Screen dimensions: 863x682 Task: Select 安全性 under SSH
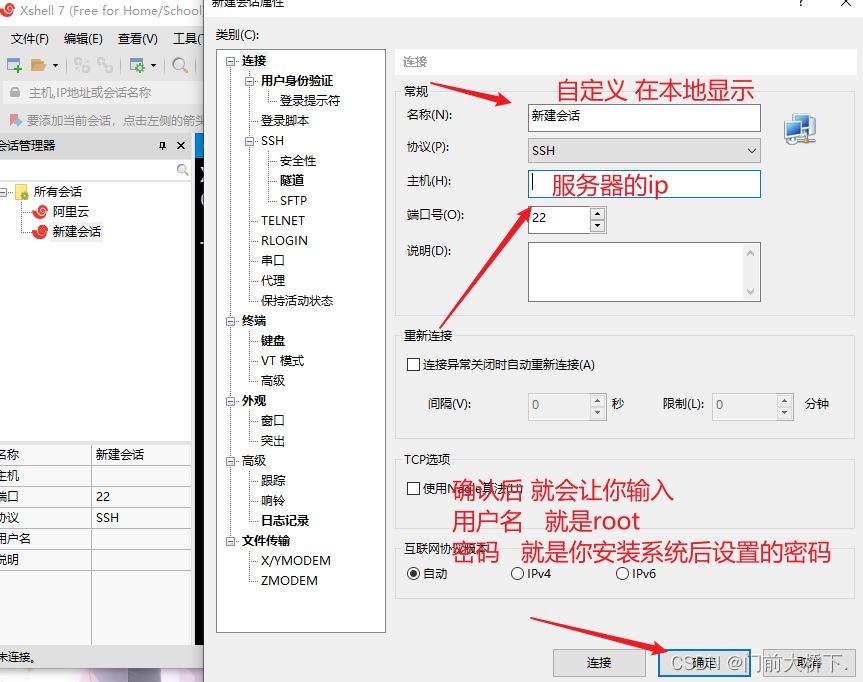(298, 161)
